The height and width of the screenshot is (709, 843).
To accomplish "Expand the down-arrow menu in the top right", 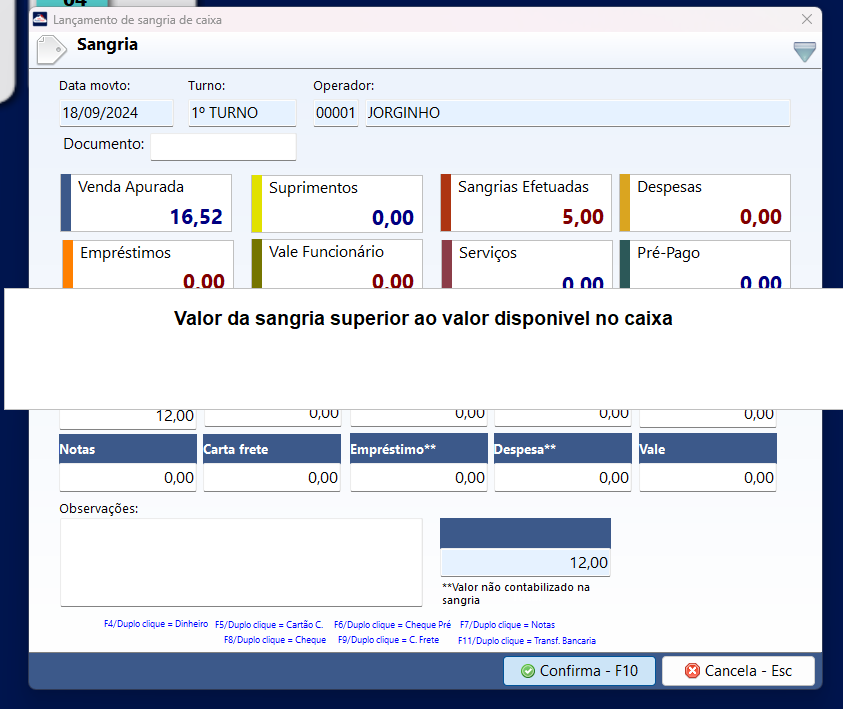I will (804, 52).
